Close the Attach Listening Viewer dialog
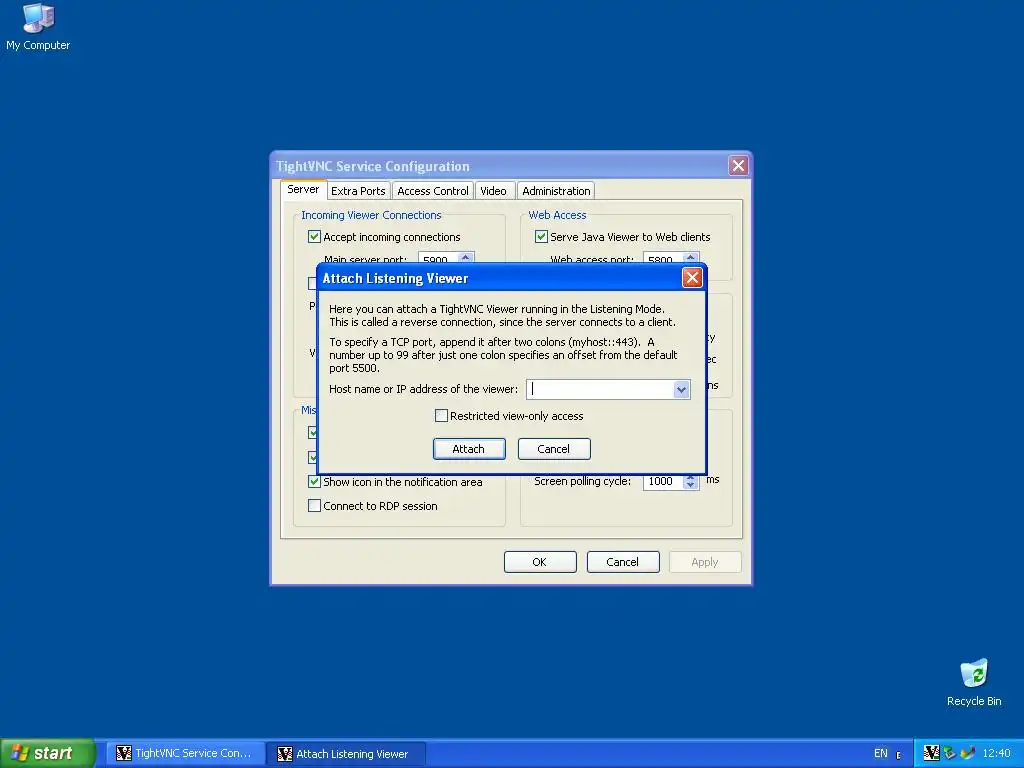The width and height of the screenshot is (1024, 768). (x=692, y=278)
